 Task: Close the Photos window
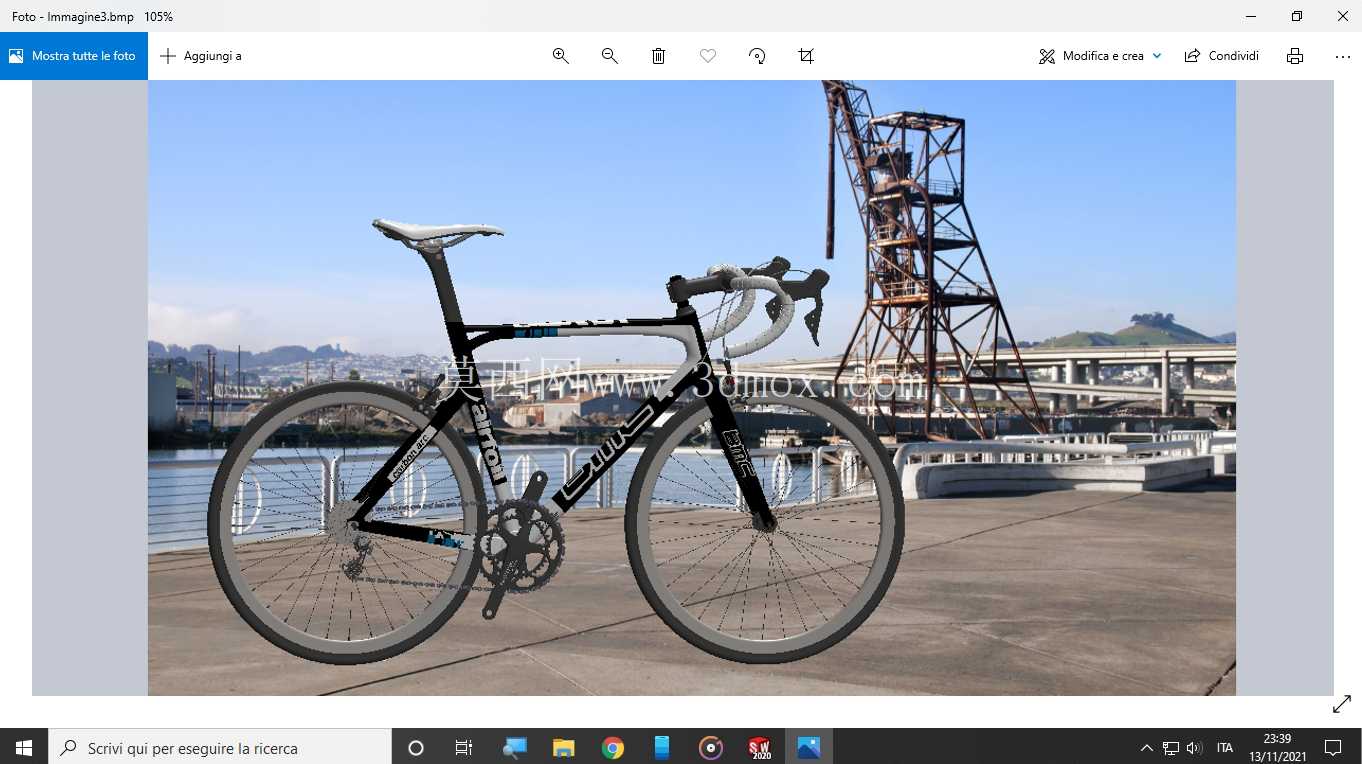click(1343, 16)
